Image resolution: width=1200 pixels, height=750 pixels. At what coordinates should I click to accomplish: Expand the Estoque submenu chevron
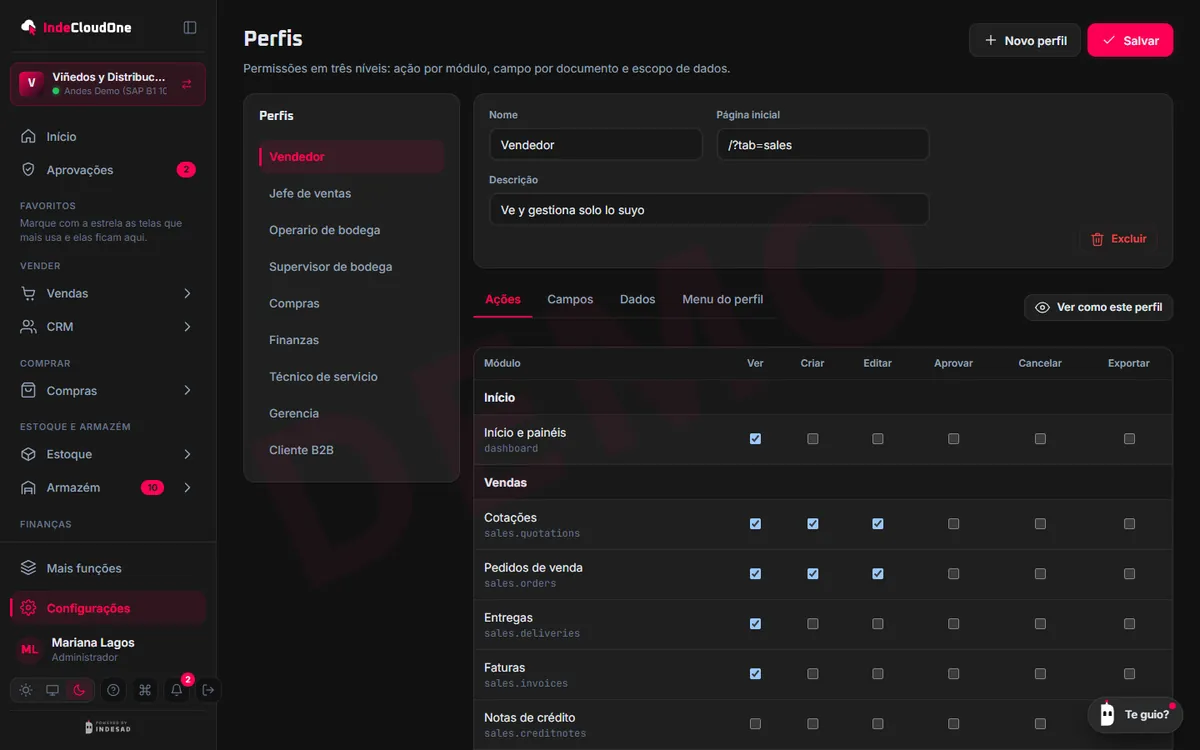point(187,455)
